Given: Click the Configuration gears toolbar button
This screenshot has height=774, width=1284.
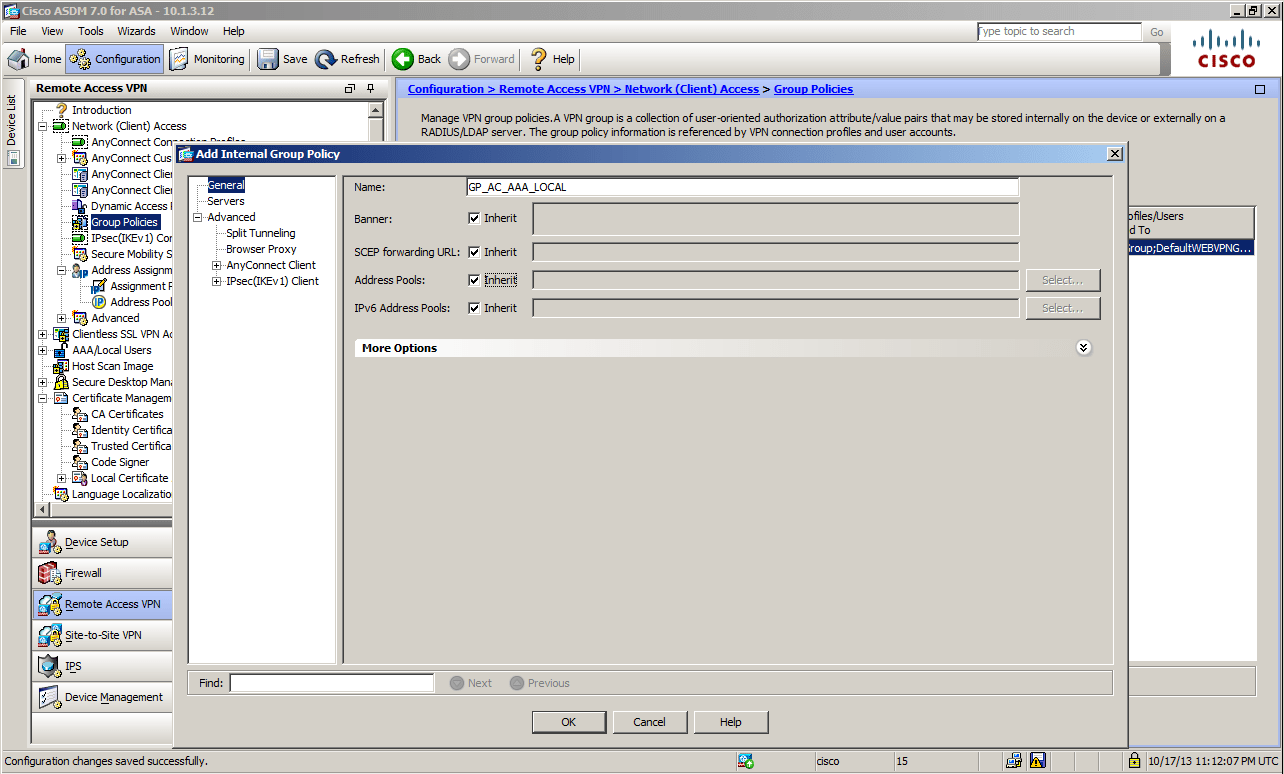Looking at the screenshot, I should point(114,59).
